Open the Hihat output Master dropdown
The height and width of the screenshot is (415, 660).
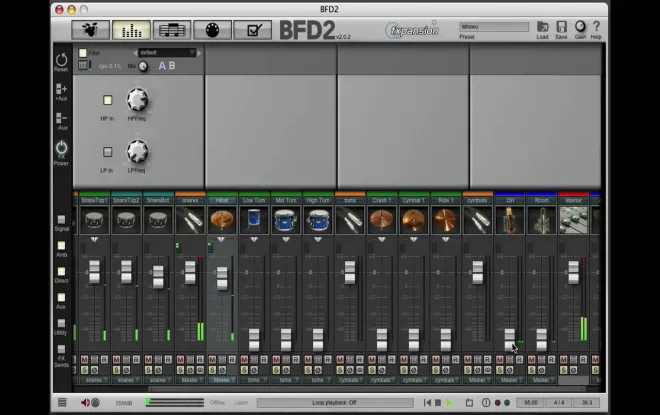click(x=222, y=380)
